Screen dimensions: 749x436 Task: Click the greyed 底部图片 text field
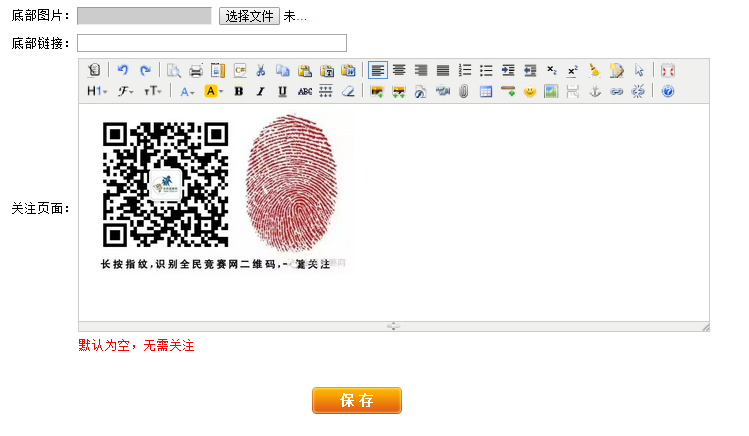144,16
